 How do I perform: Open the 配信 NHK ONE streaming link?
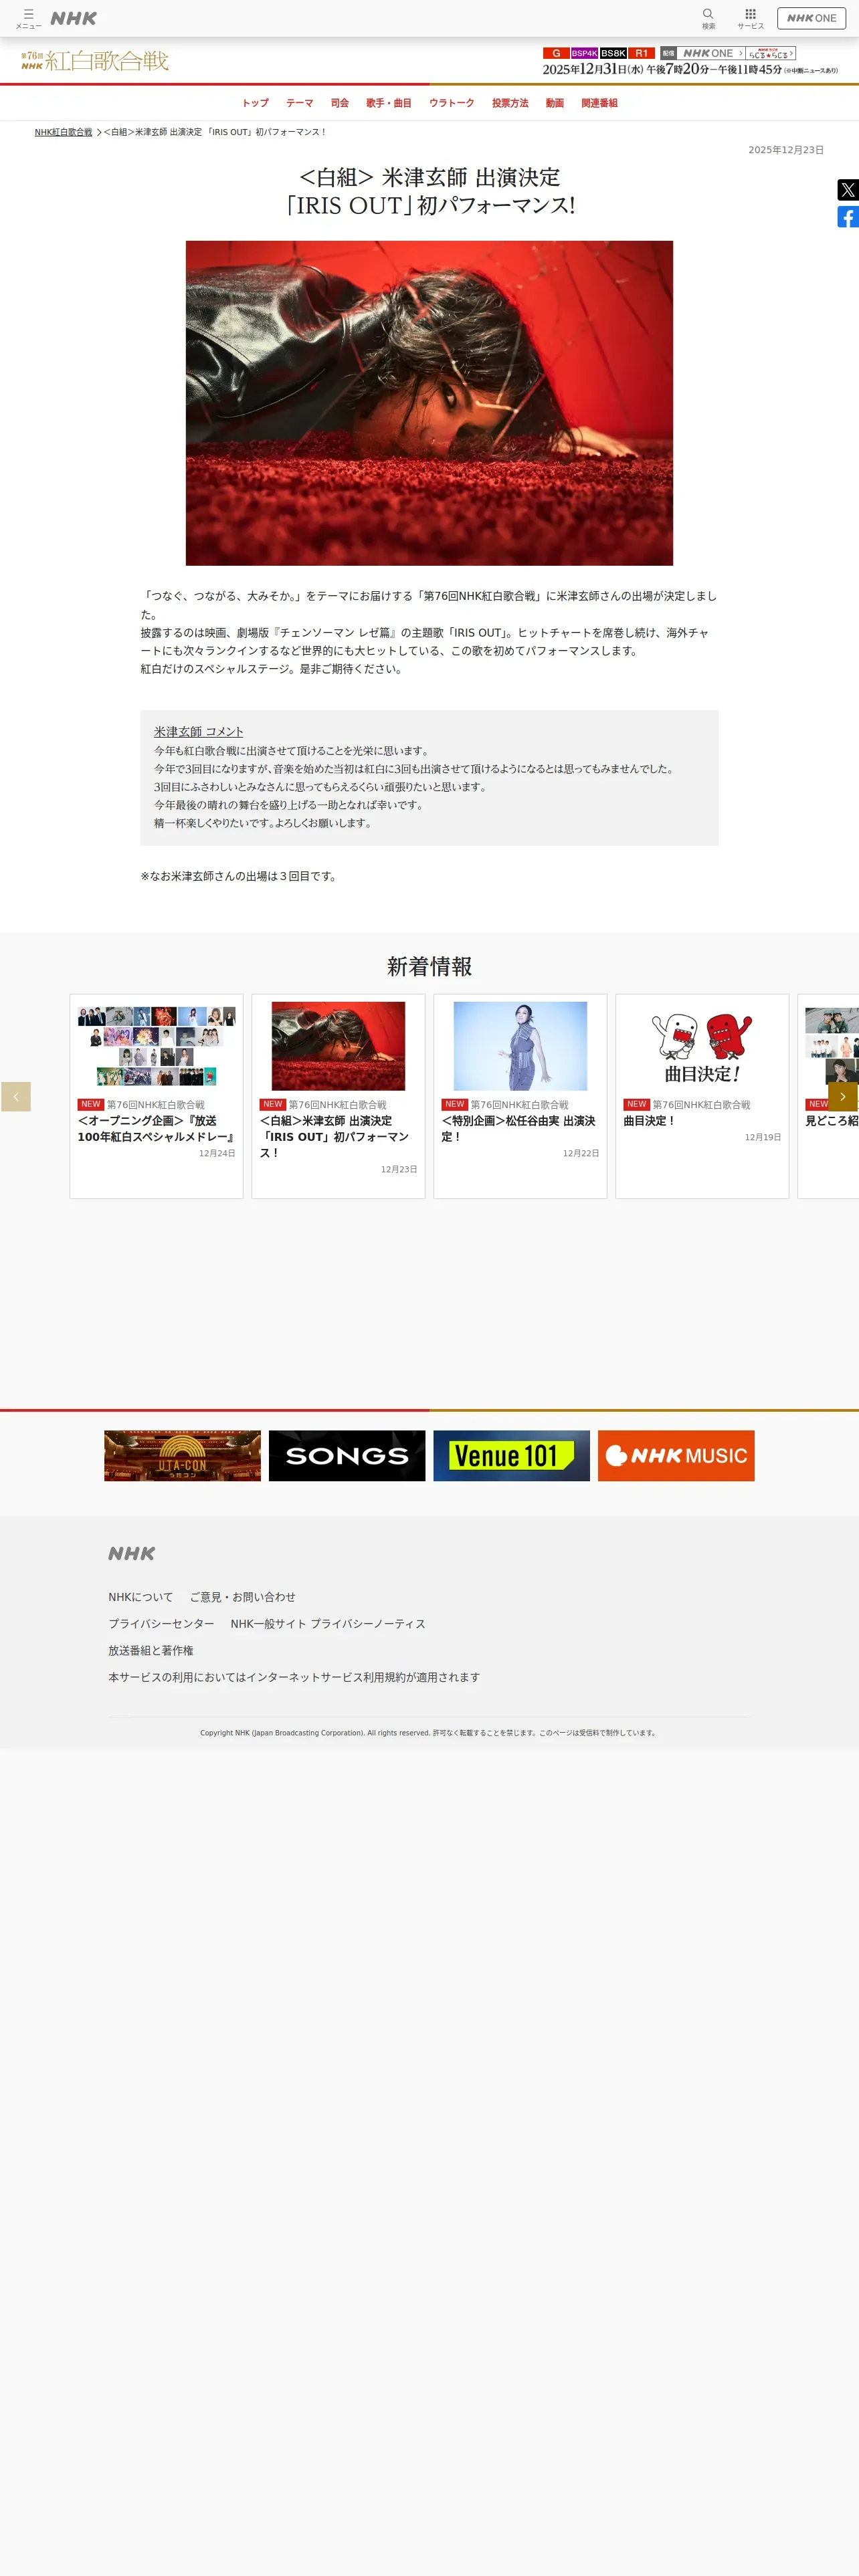click(x=702, y=53)
